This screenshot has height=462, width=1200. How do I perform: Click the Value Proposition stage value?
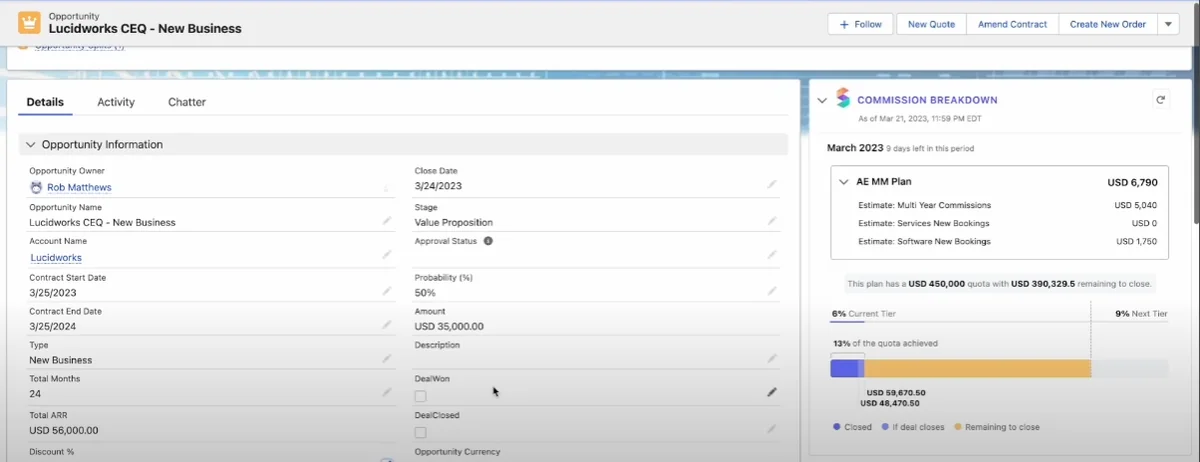coord(454,222)
